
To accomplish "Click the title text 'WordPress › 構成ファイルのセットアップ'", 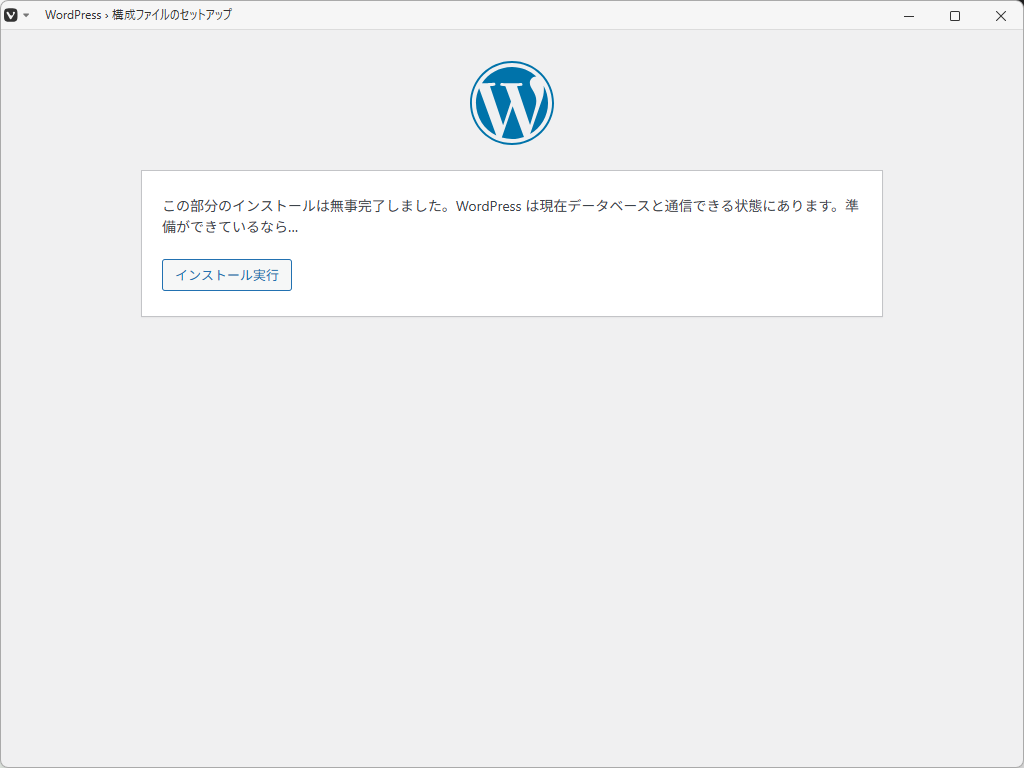I will pos(138,15).
